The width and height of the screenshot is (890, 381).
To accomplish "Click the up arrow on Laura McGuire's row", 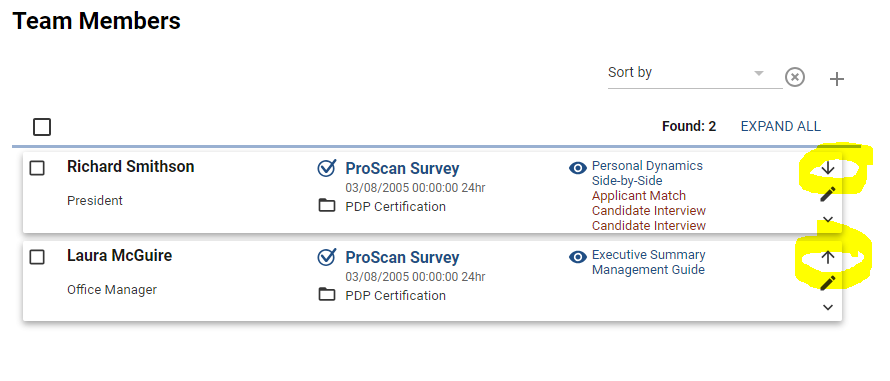I will click(828, 257).
